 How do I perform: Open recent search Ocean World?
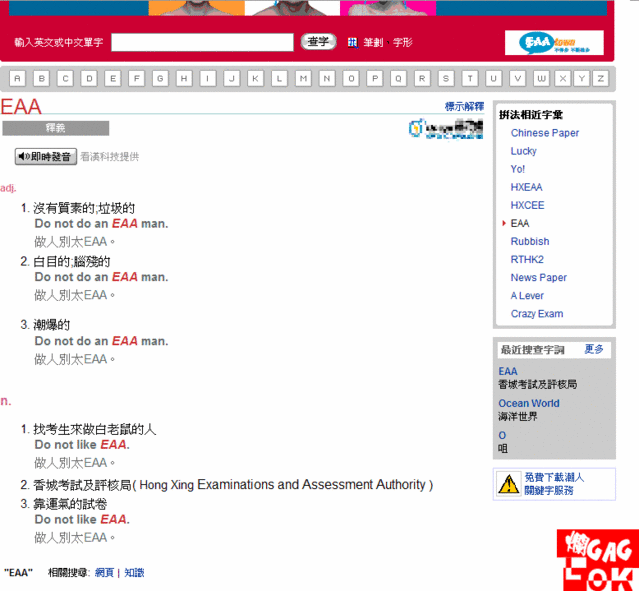pos(529,403)
